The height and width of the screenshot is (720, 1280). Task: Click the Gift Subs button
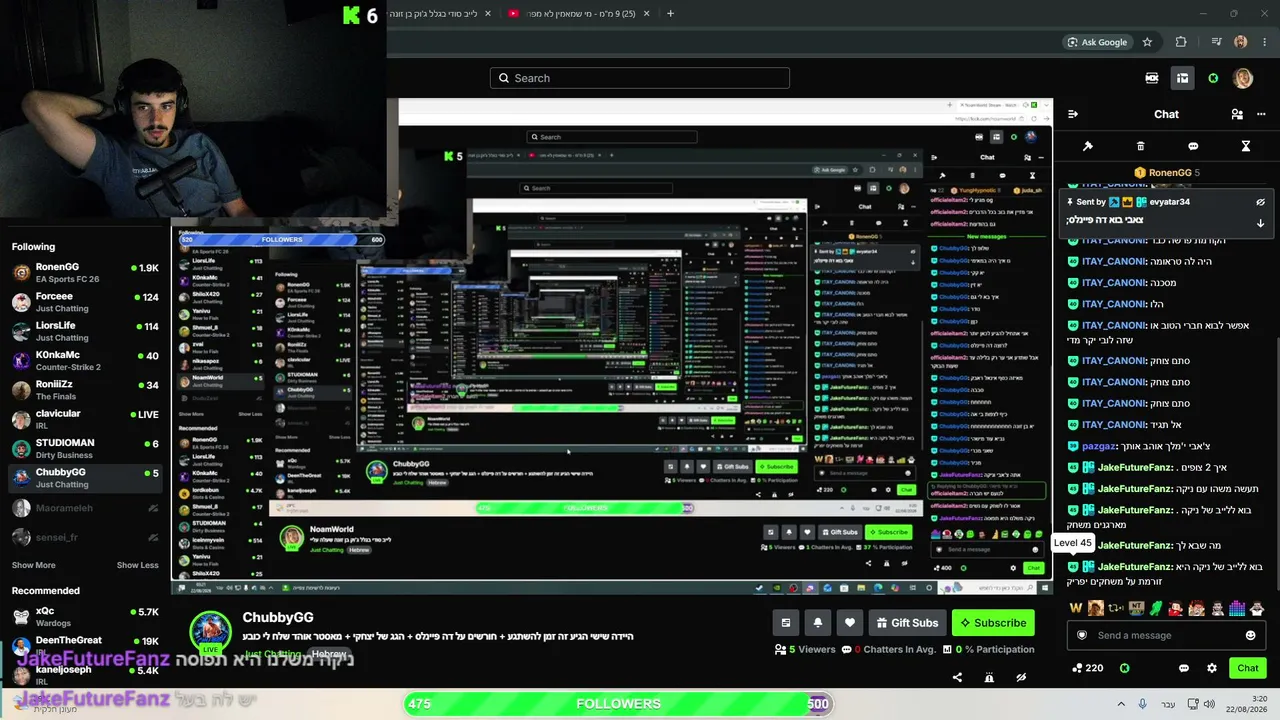click(x=907, y=623)
